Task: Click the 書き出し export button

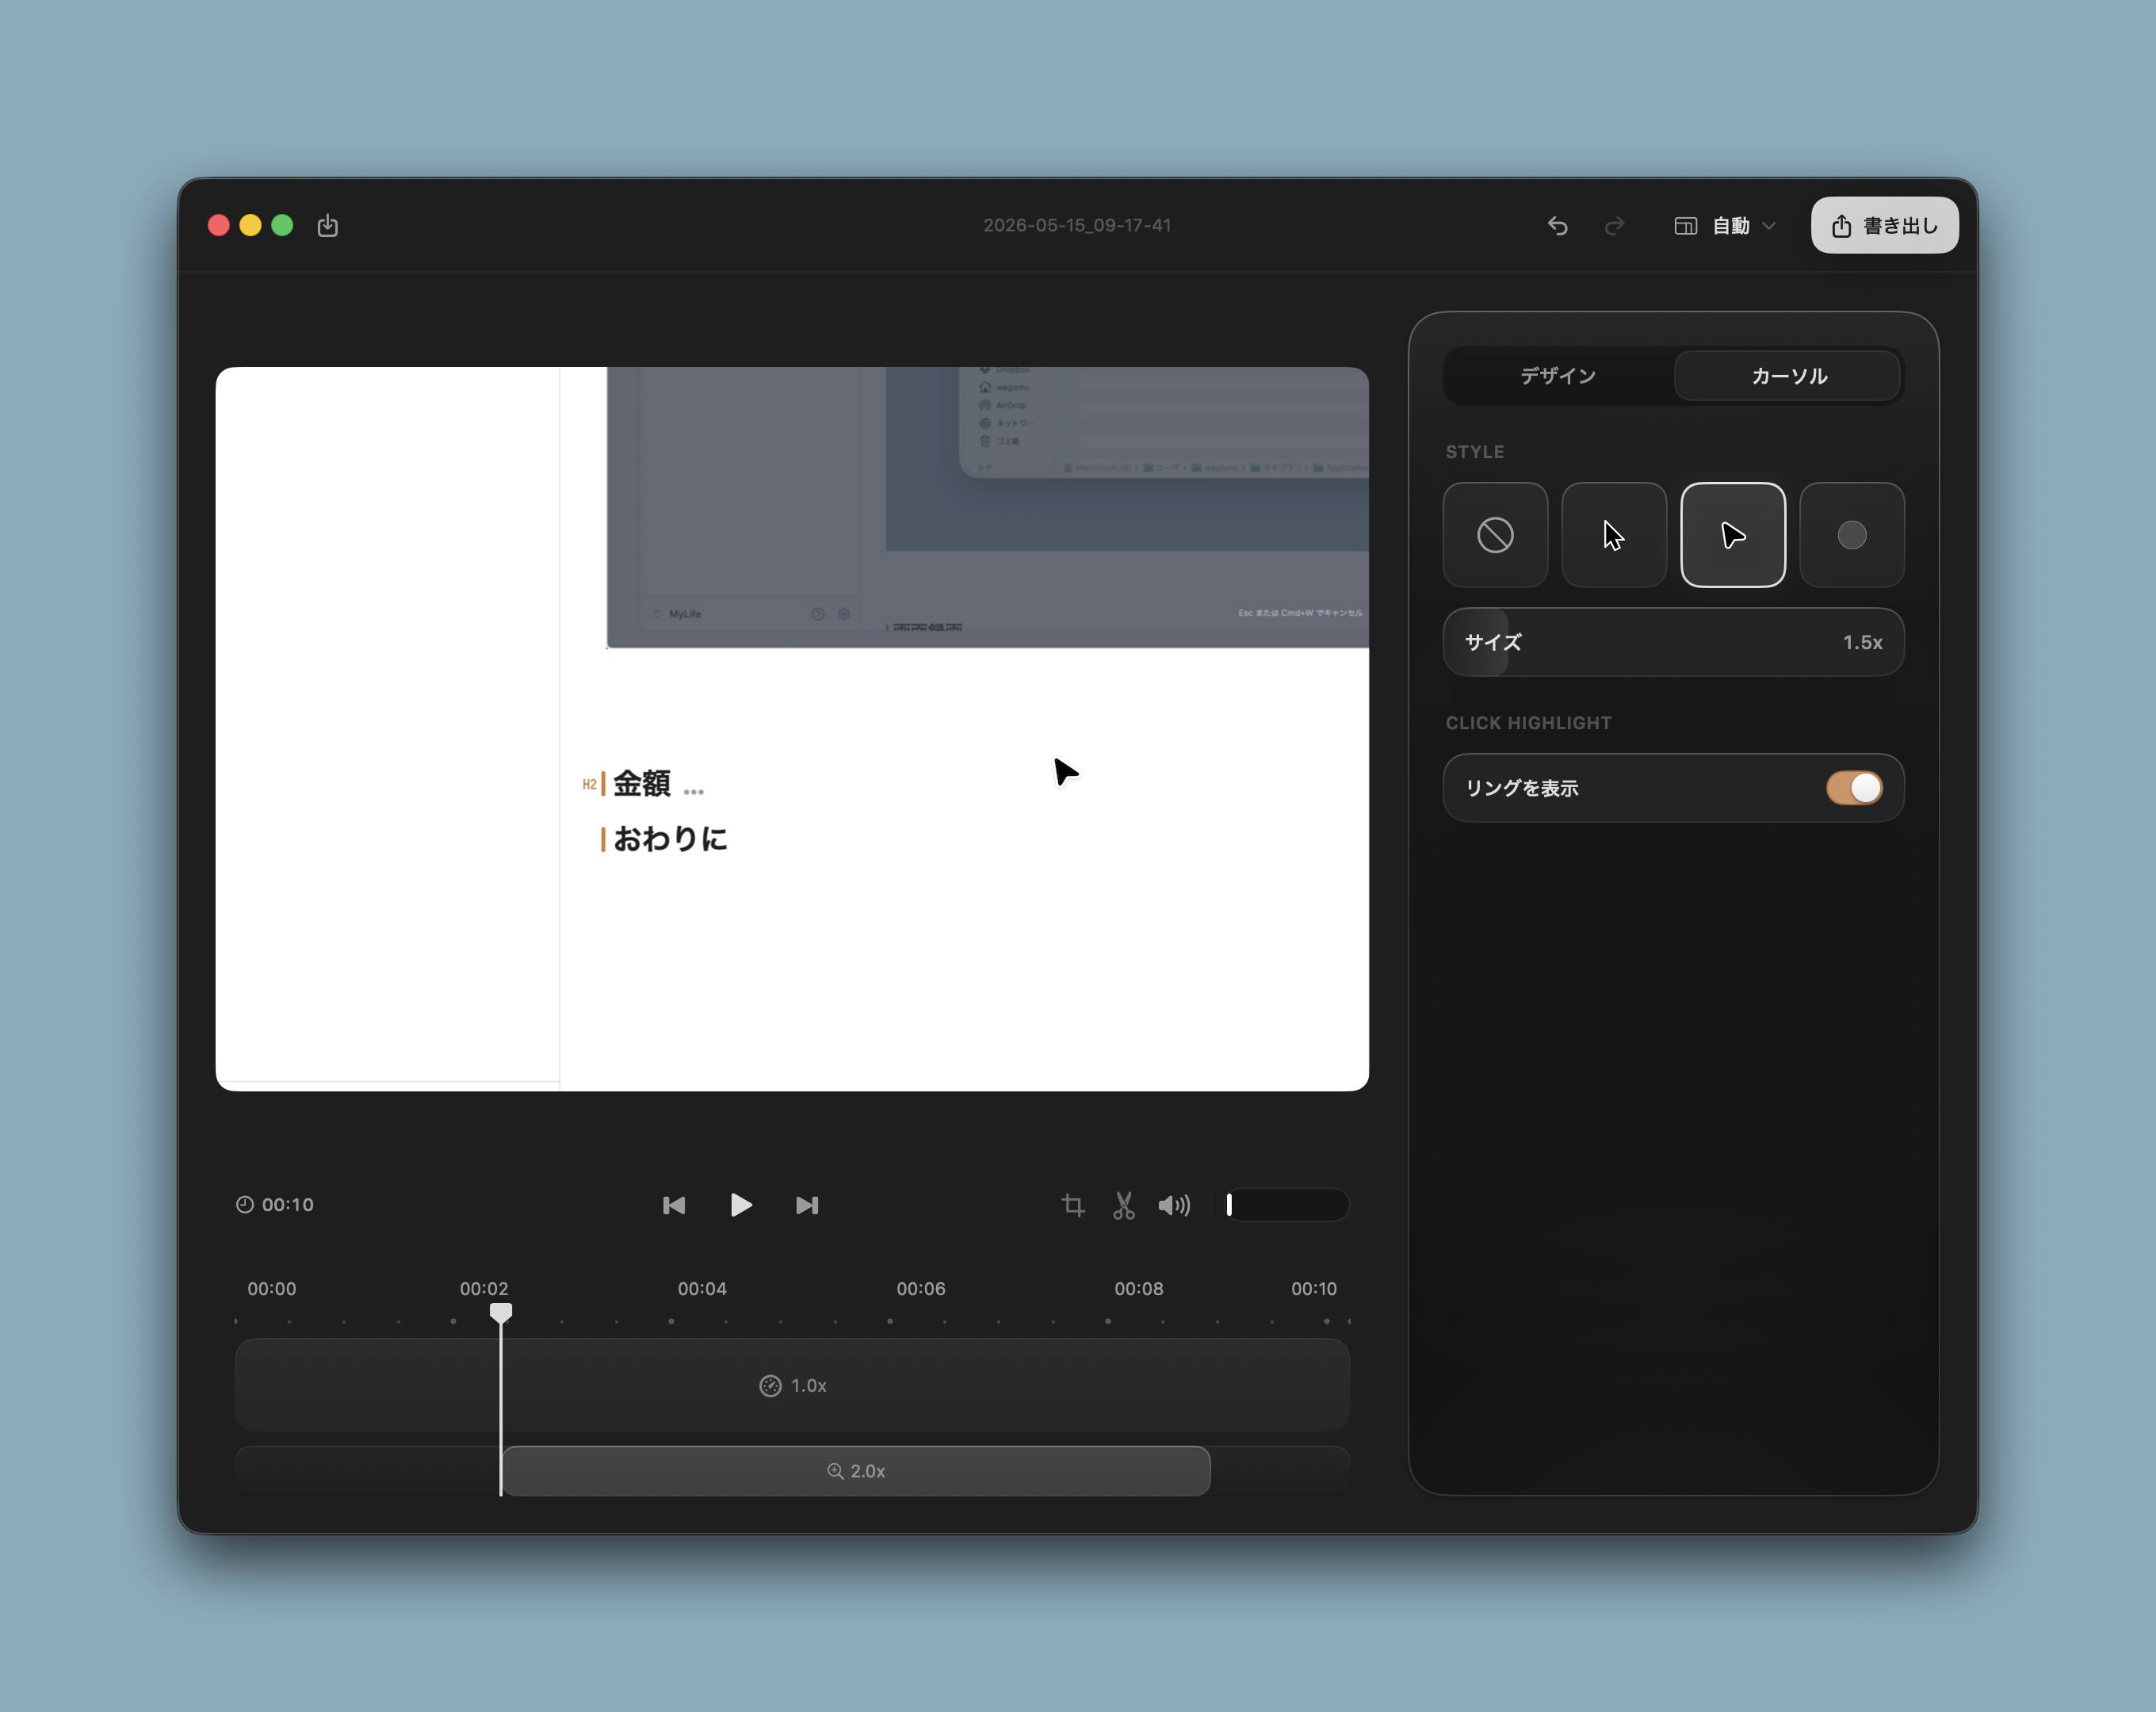Action: pos(1884,226)
